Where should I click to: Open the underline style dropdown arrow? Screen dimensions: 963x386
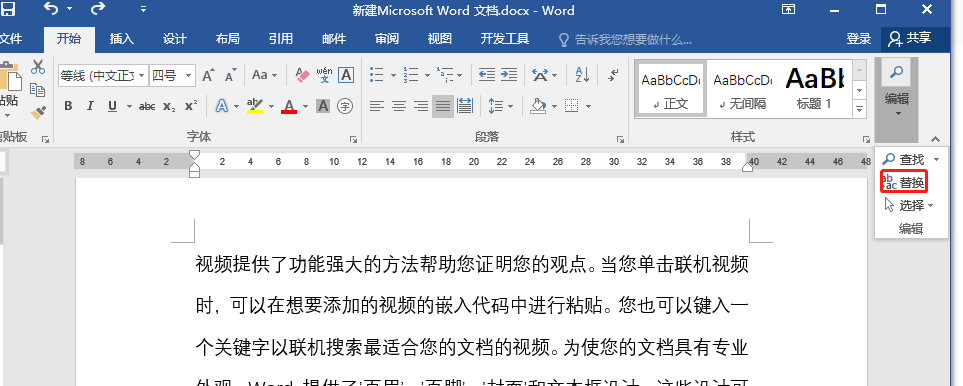129,107
